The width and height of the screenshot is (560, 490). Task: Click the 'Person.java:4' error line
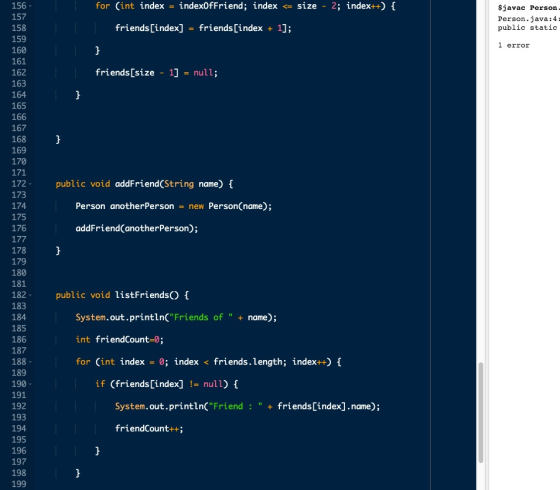tap(529, 19)
